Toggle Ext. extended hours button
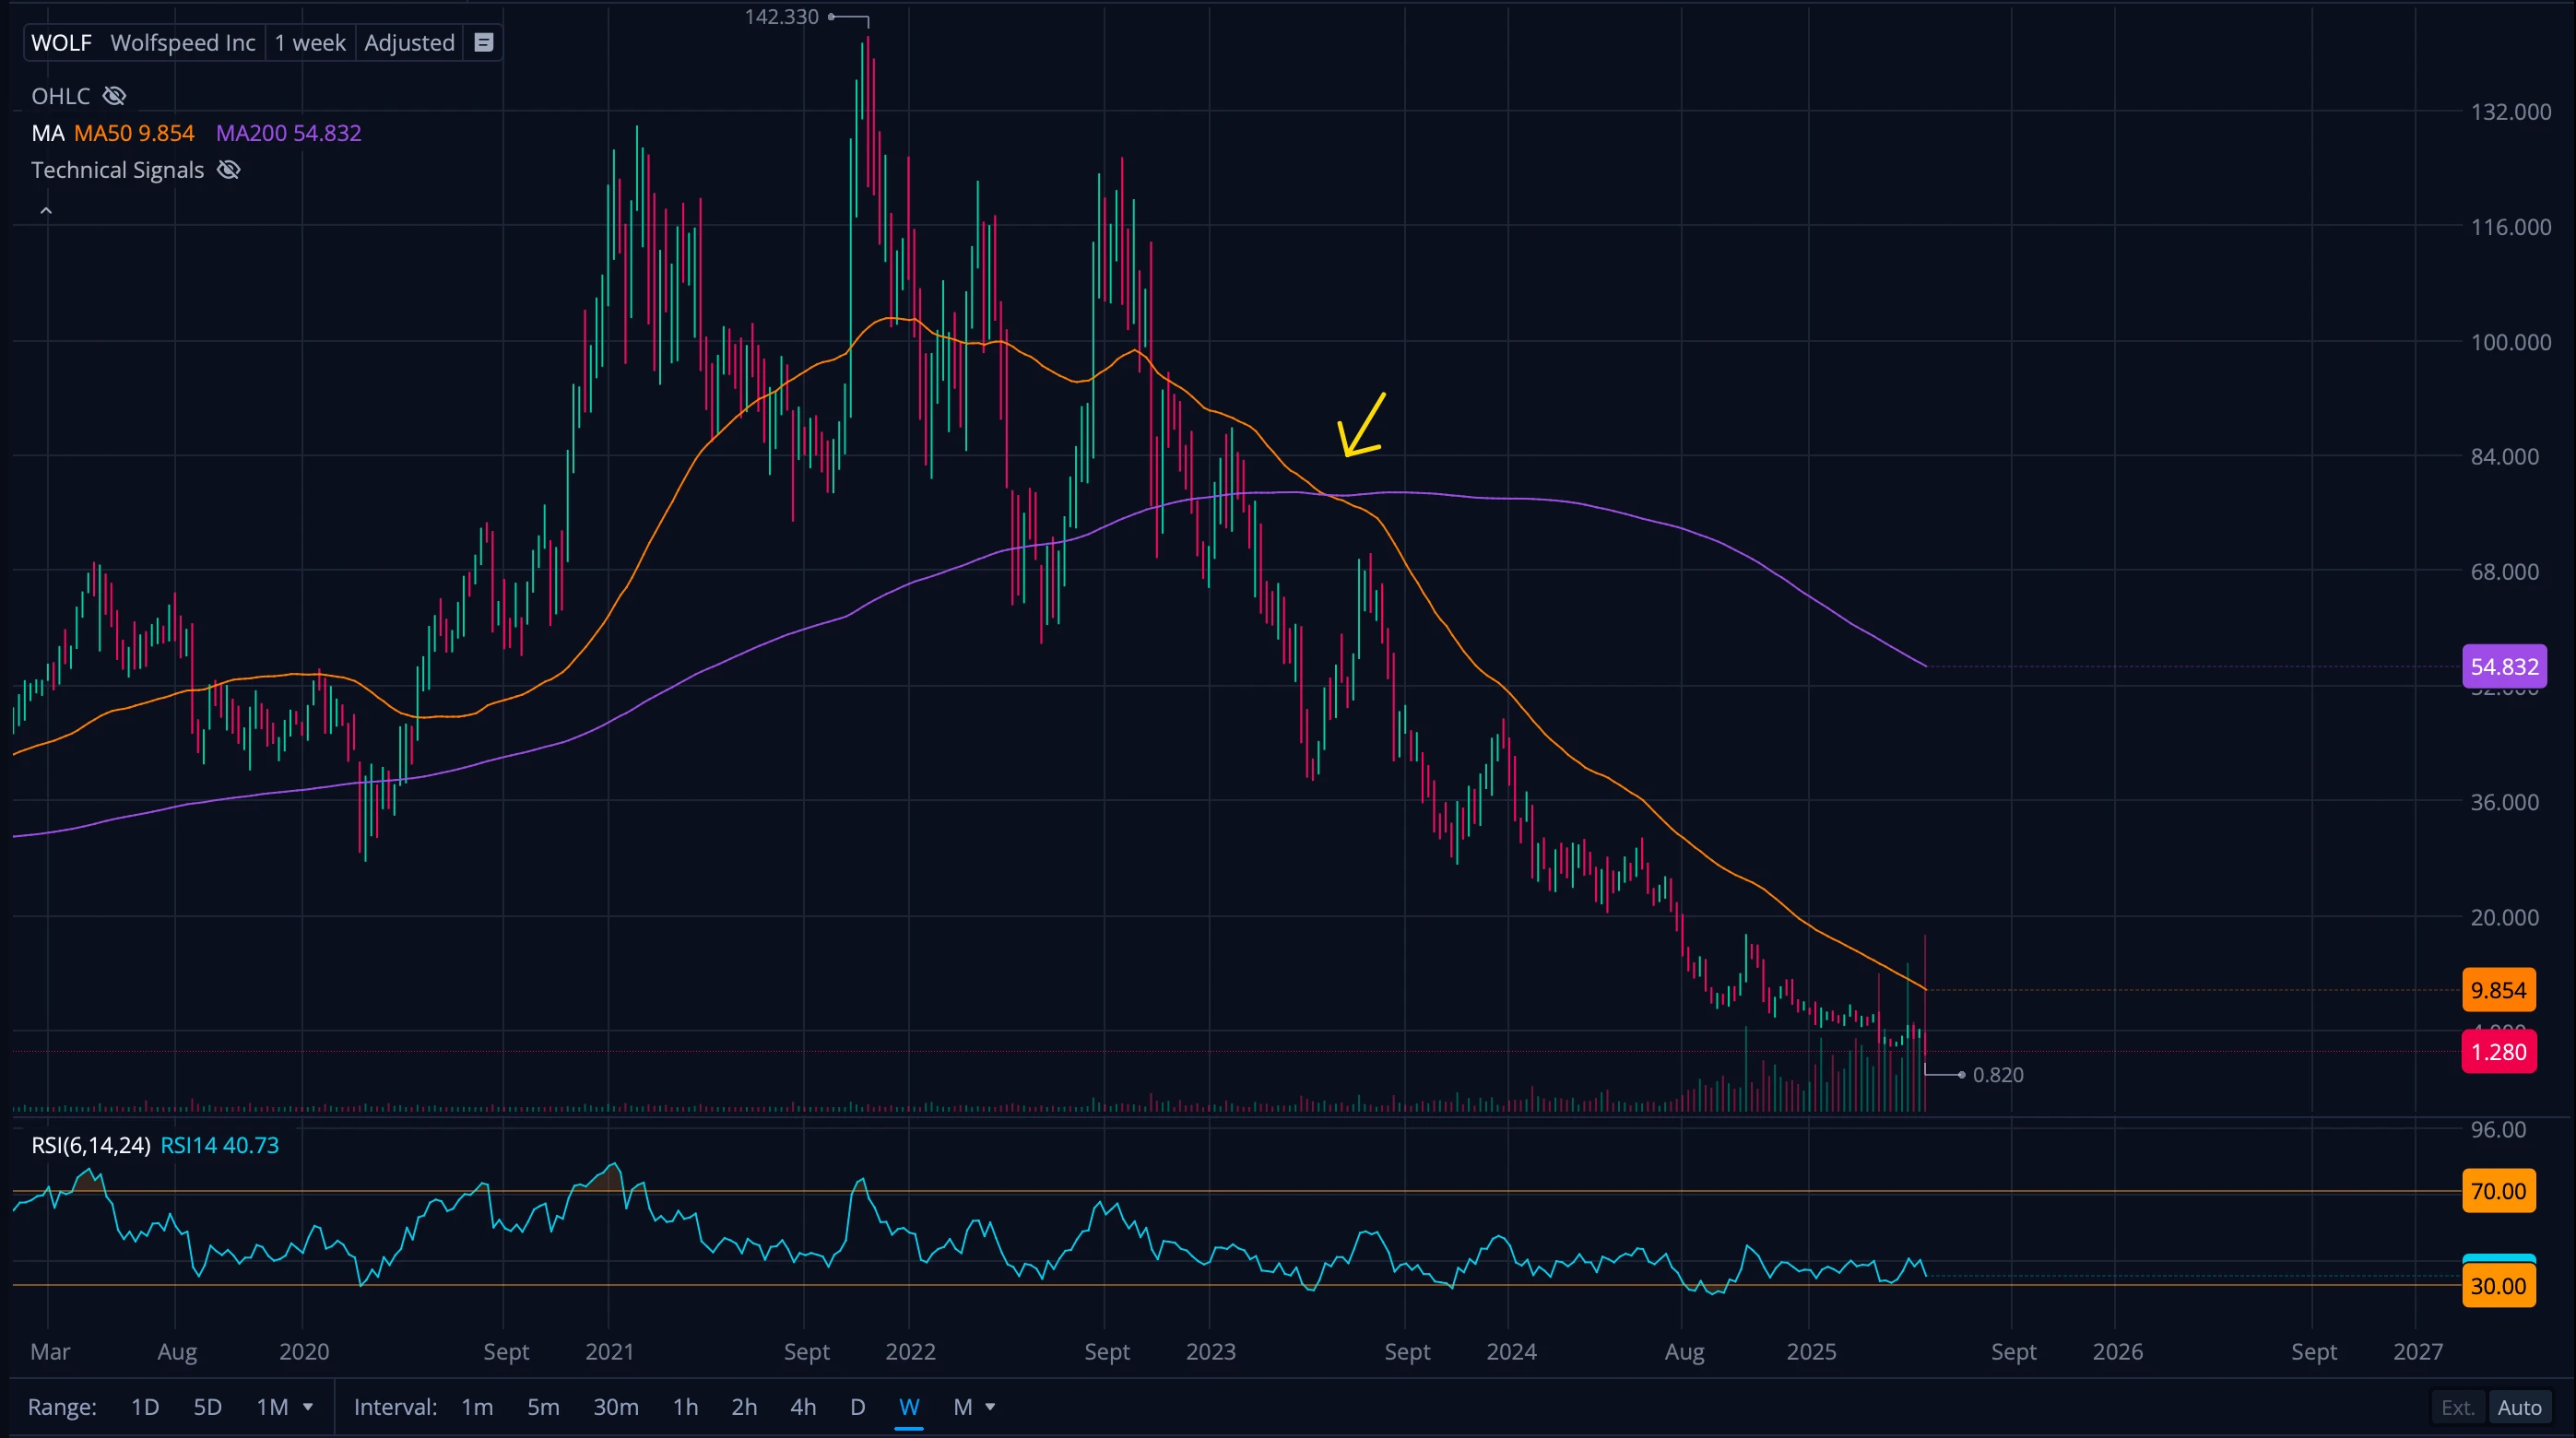Screen dimensions: 2576x1438 [x=2457, y=1408]
